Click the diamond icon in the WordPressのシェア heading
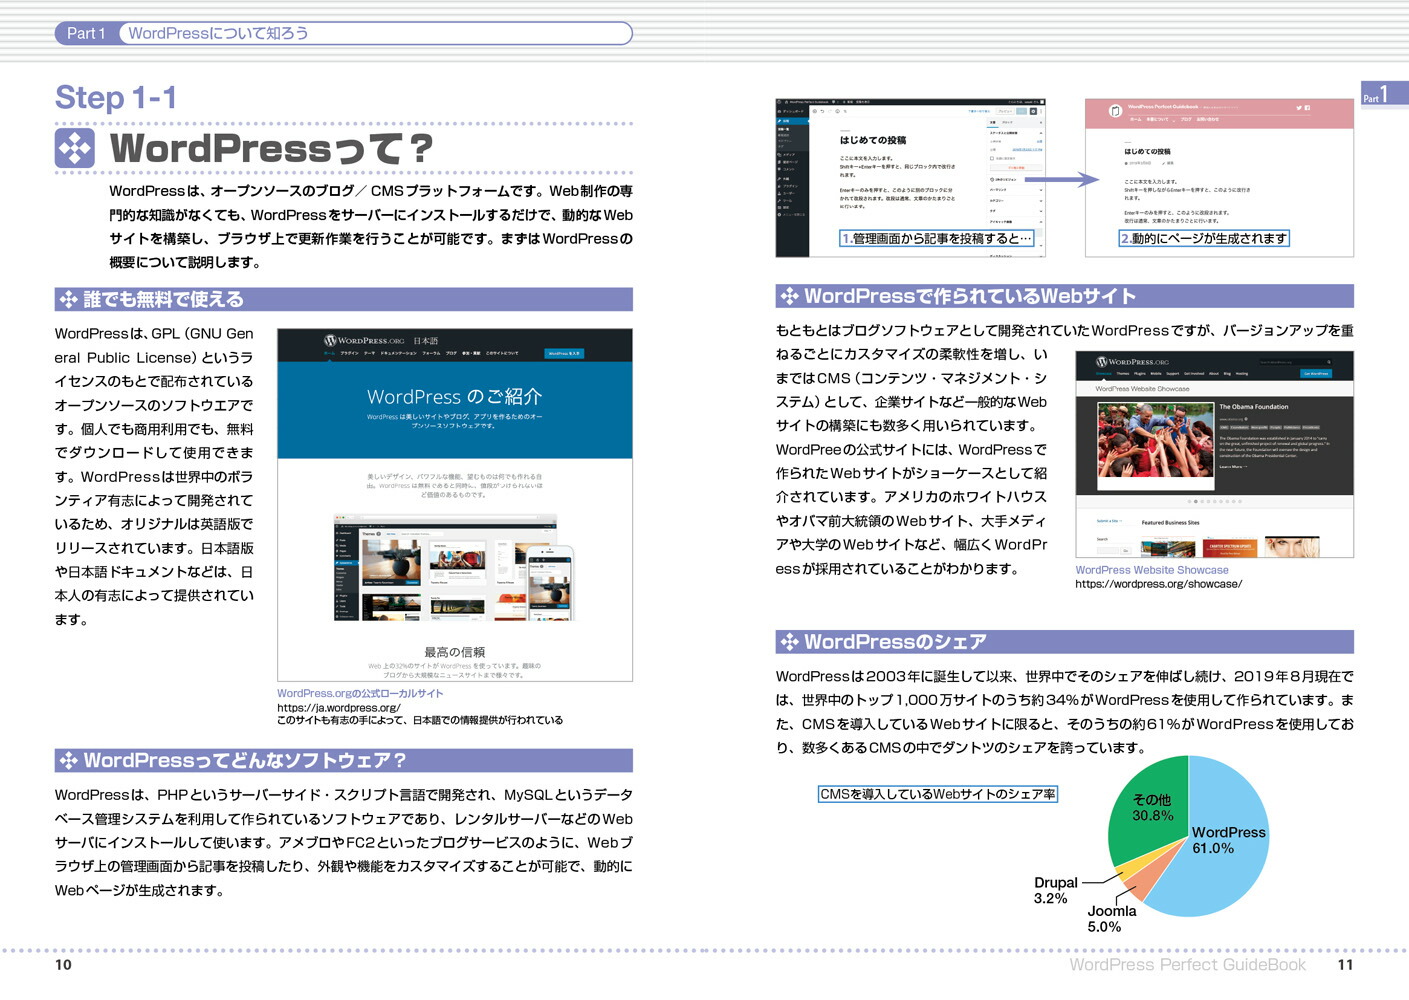1409x1000 pixels. coord(789,642)
